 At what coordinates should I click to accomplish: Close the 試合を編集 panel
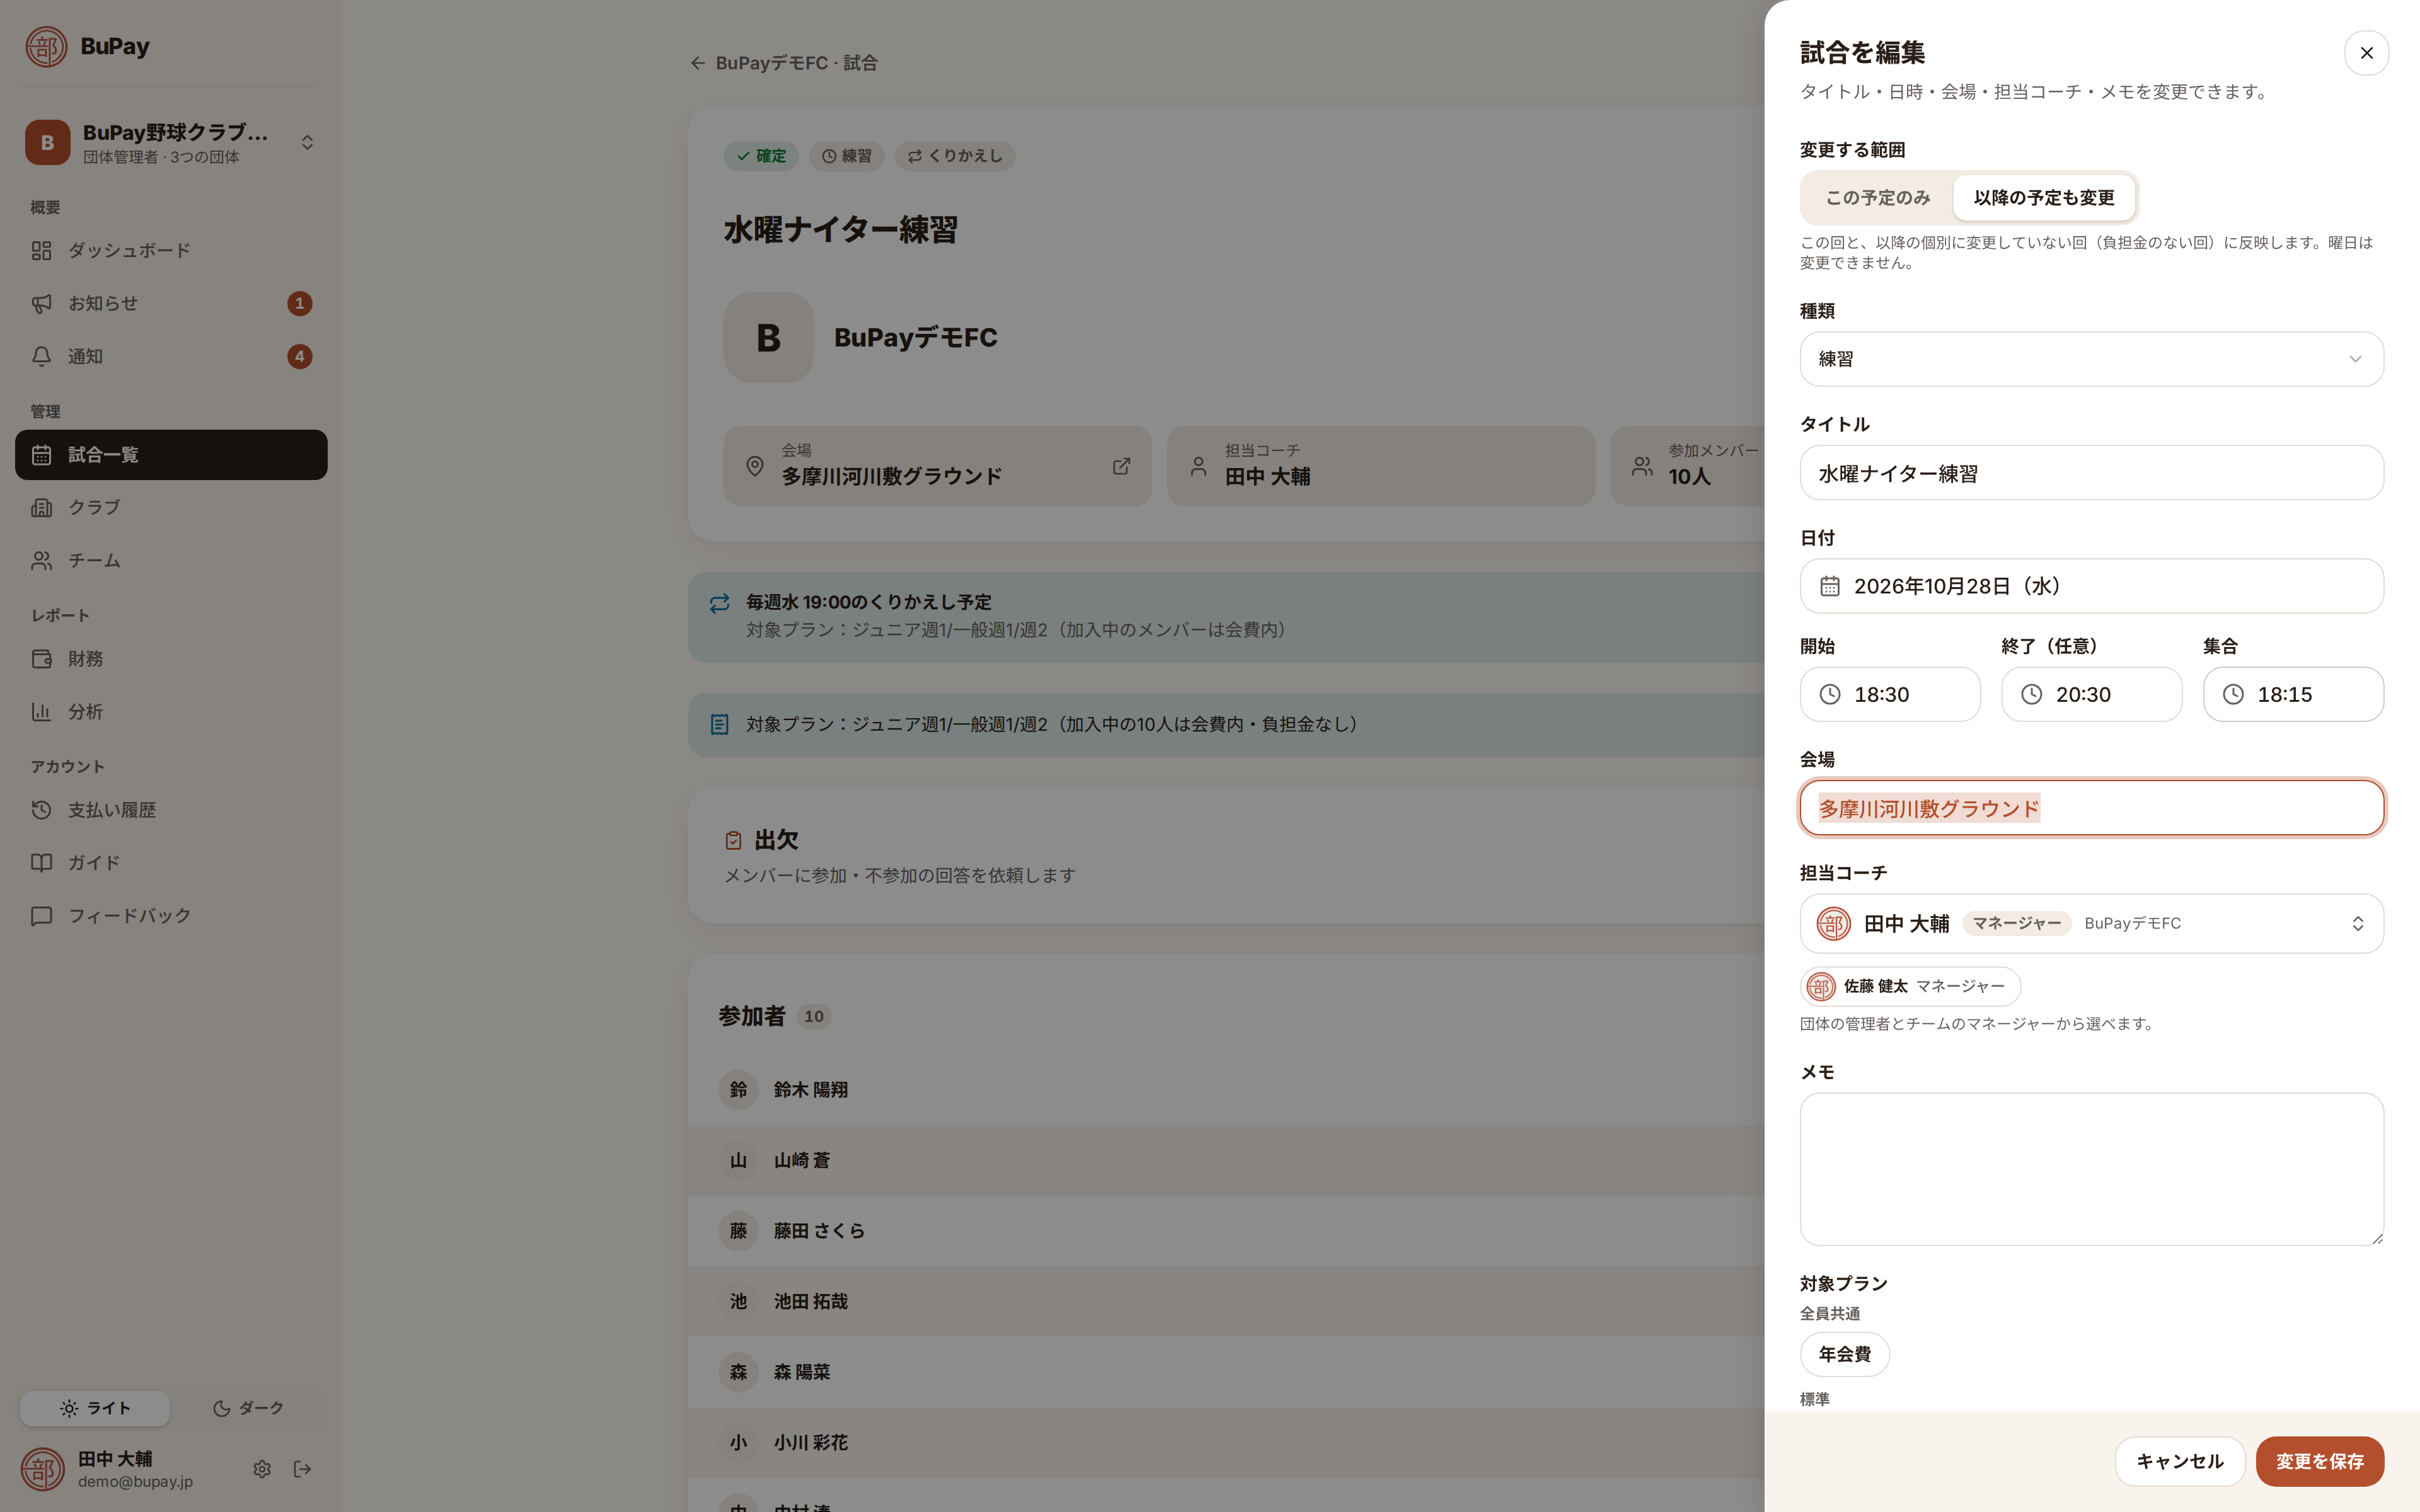pos(2366,53)
